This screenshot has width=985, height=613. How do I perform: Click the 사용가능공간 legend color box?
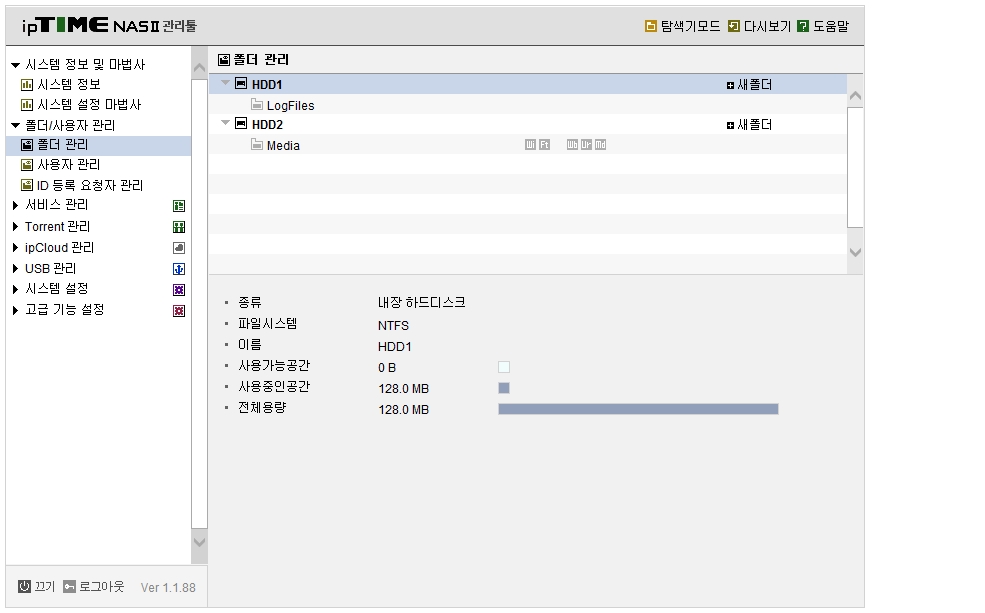click(x=504, y=367)
